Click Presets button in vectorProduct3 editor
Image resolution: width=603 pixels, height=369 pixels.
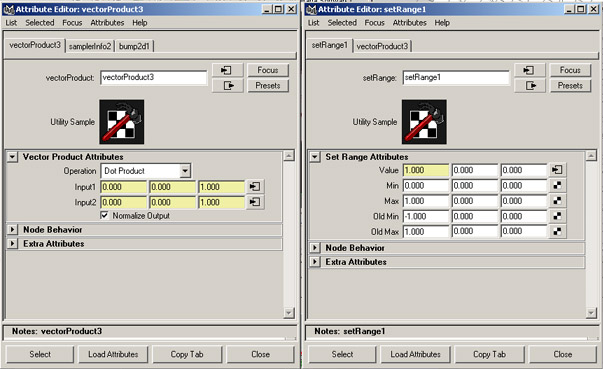click(x=268, y=85)
